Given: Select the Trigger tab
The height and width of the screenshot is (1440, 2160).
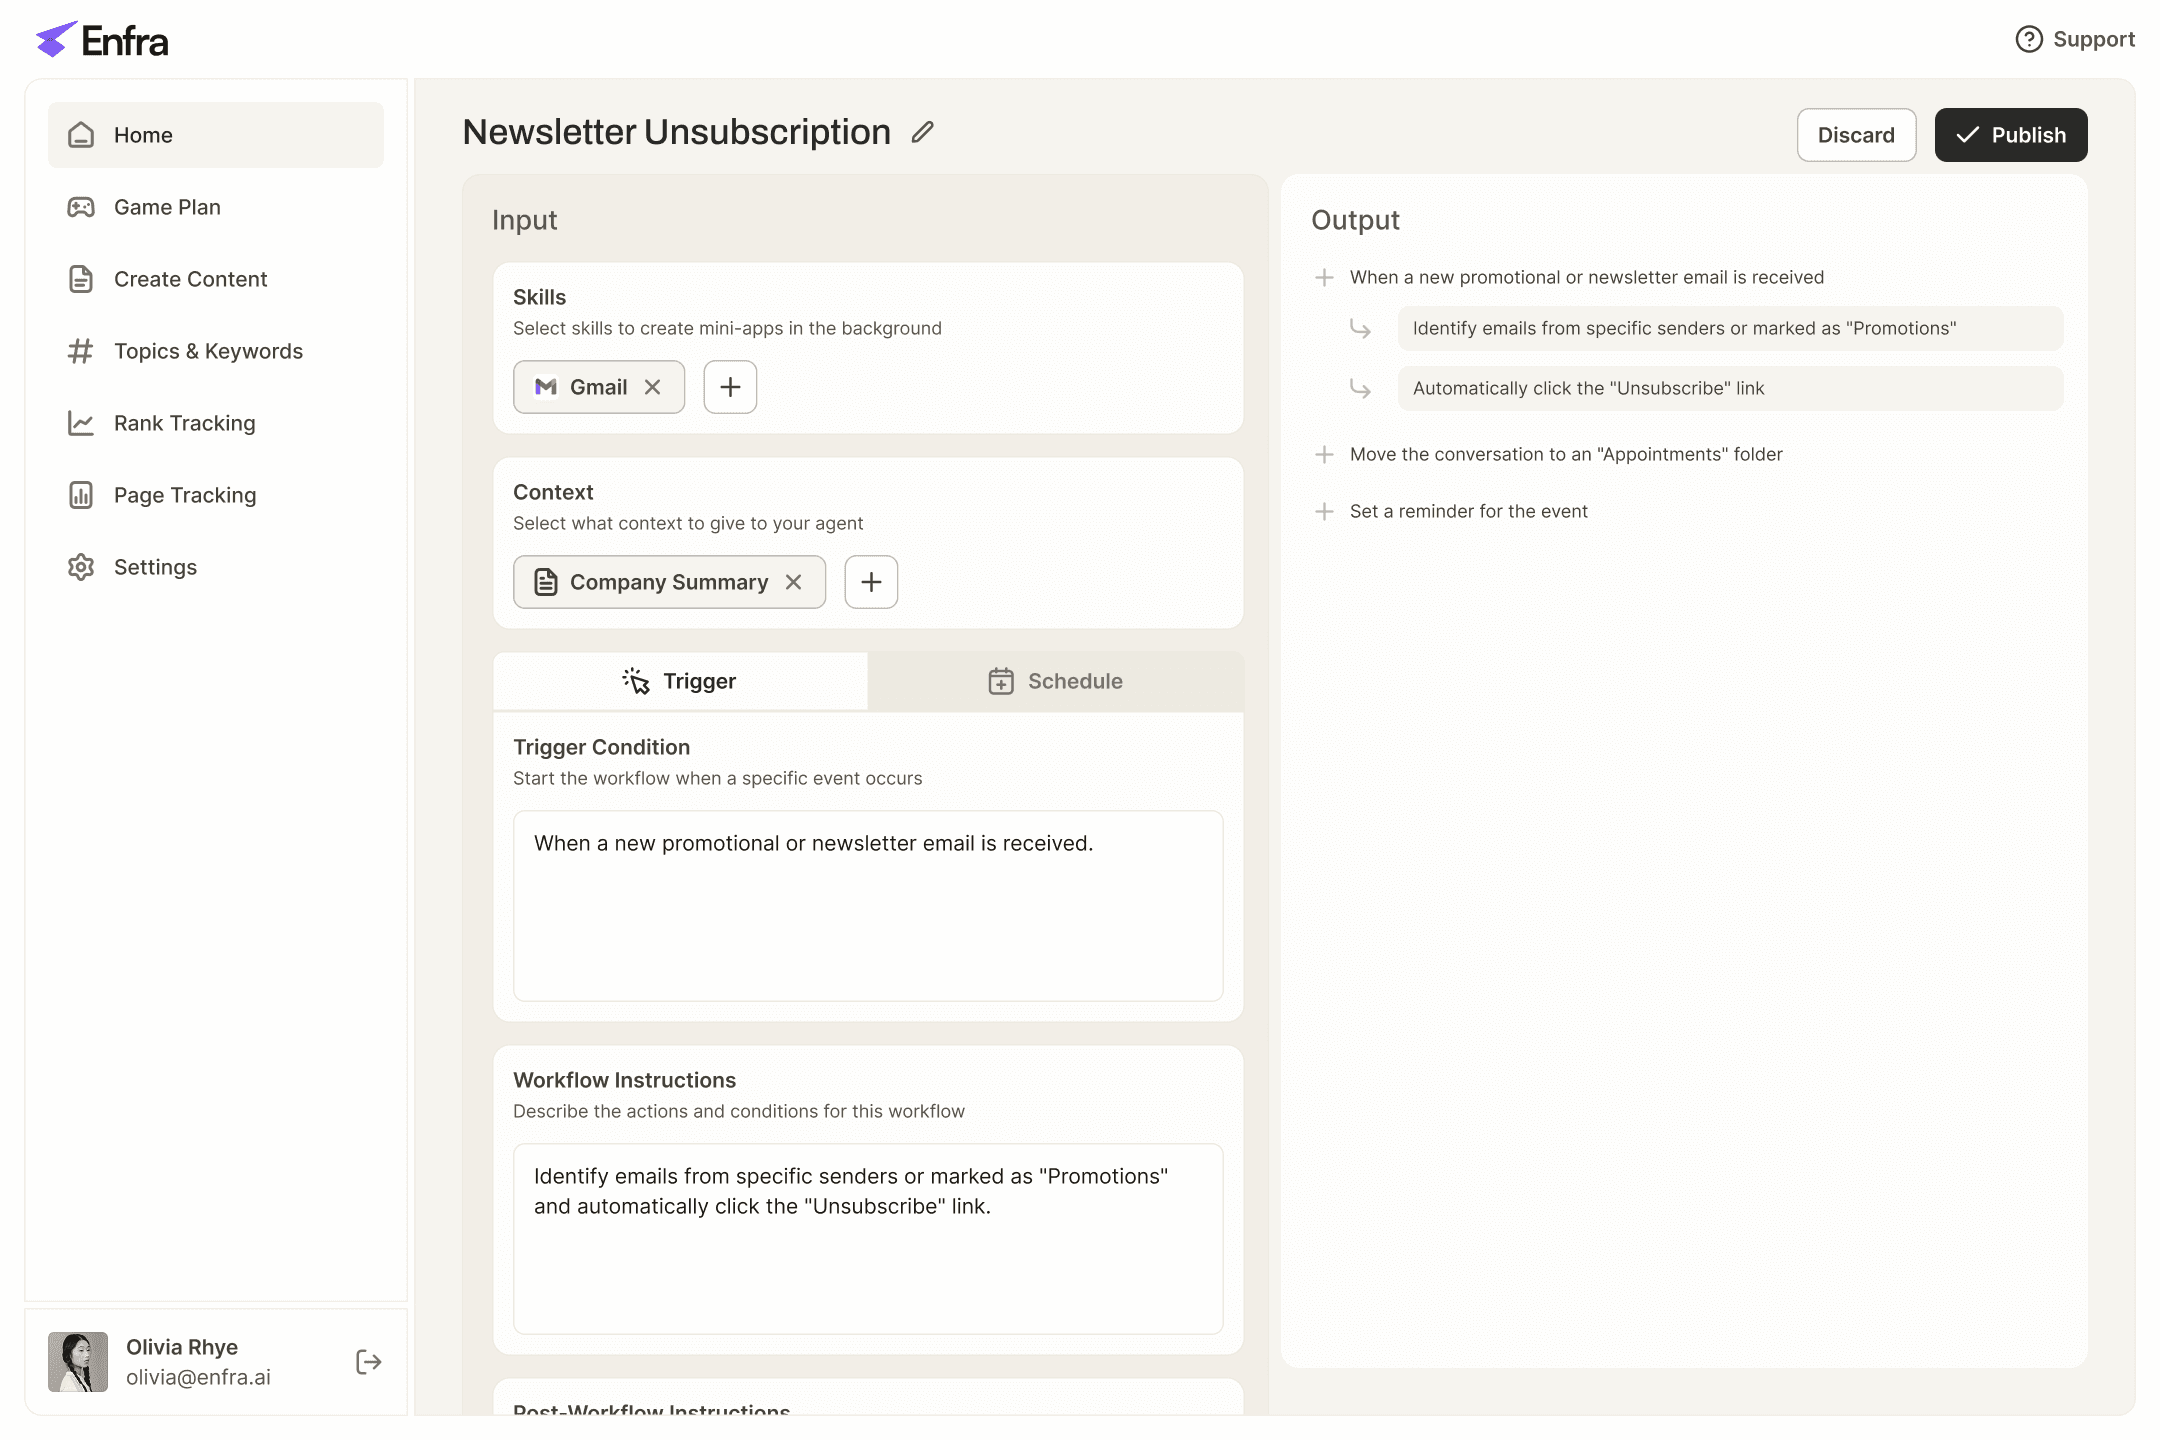Looking at the screenshot, I should click(680, 681).
